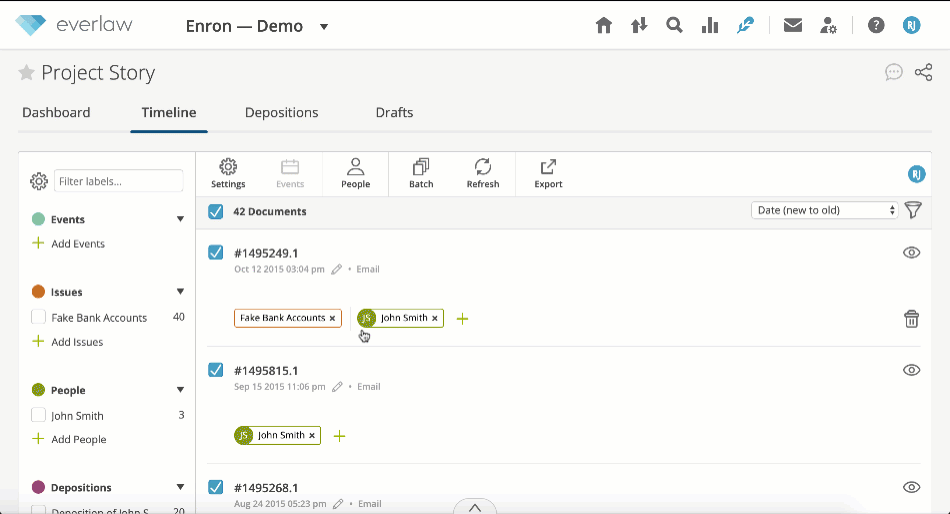The width and height of the screenshot is (950, 514).
Task: Click the orange Issues color dot
Action: pos(38,292)
